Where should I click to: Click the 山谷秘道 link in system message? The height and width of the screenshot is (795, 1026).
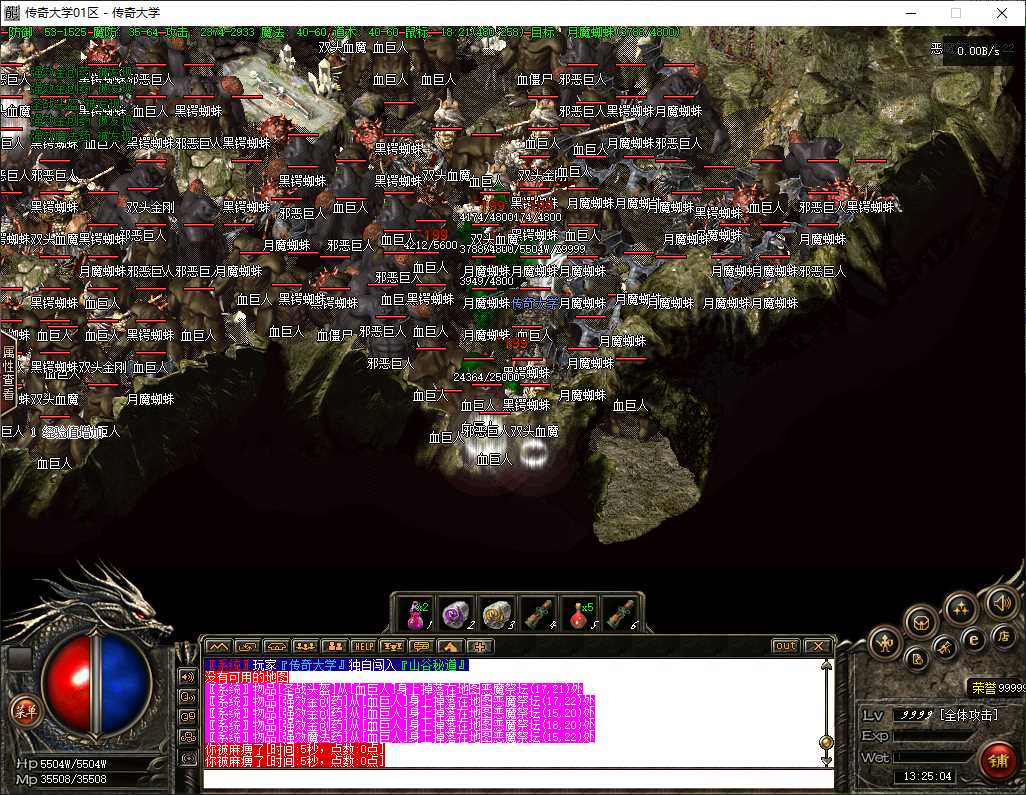pos(433,665)
